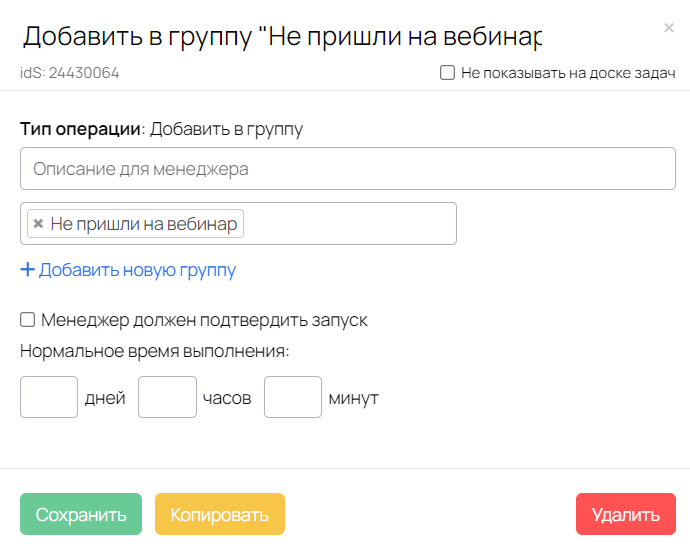The height and width of the screenshot is (552, 690).
Task: Click the dialog title 'Добавить в группу' field
Action: point(280,37)
